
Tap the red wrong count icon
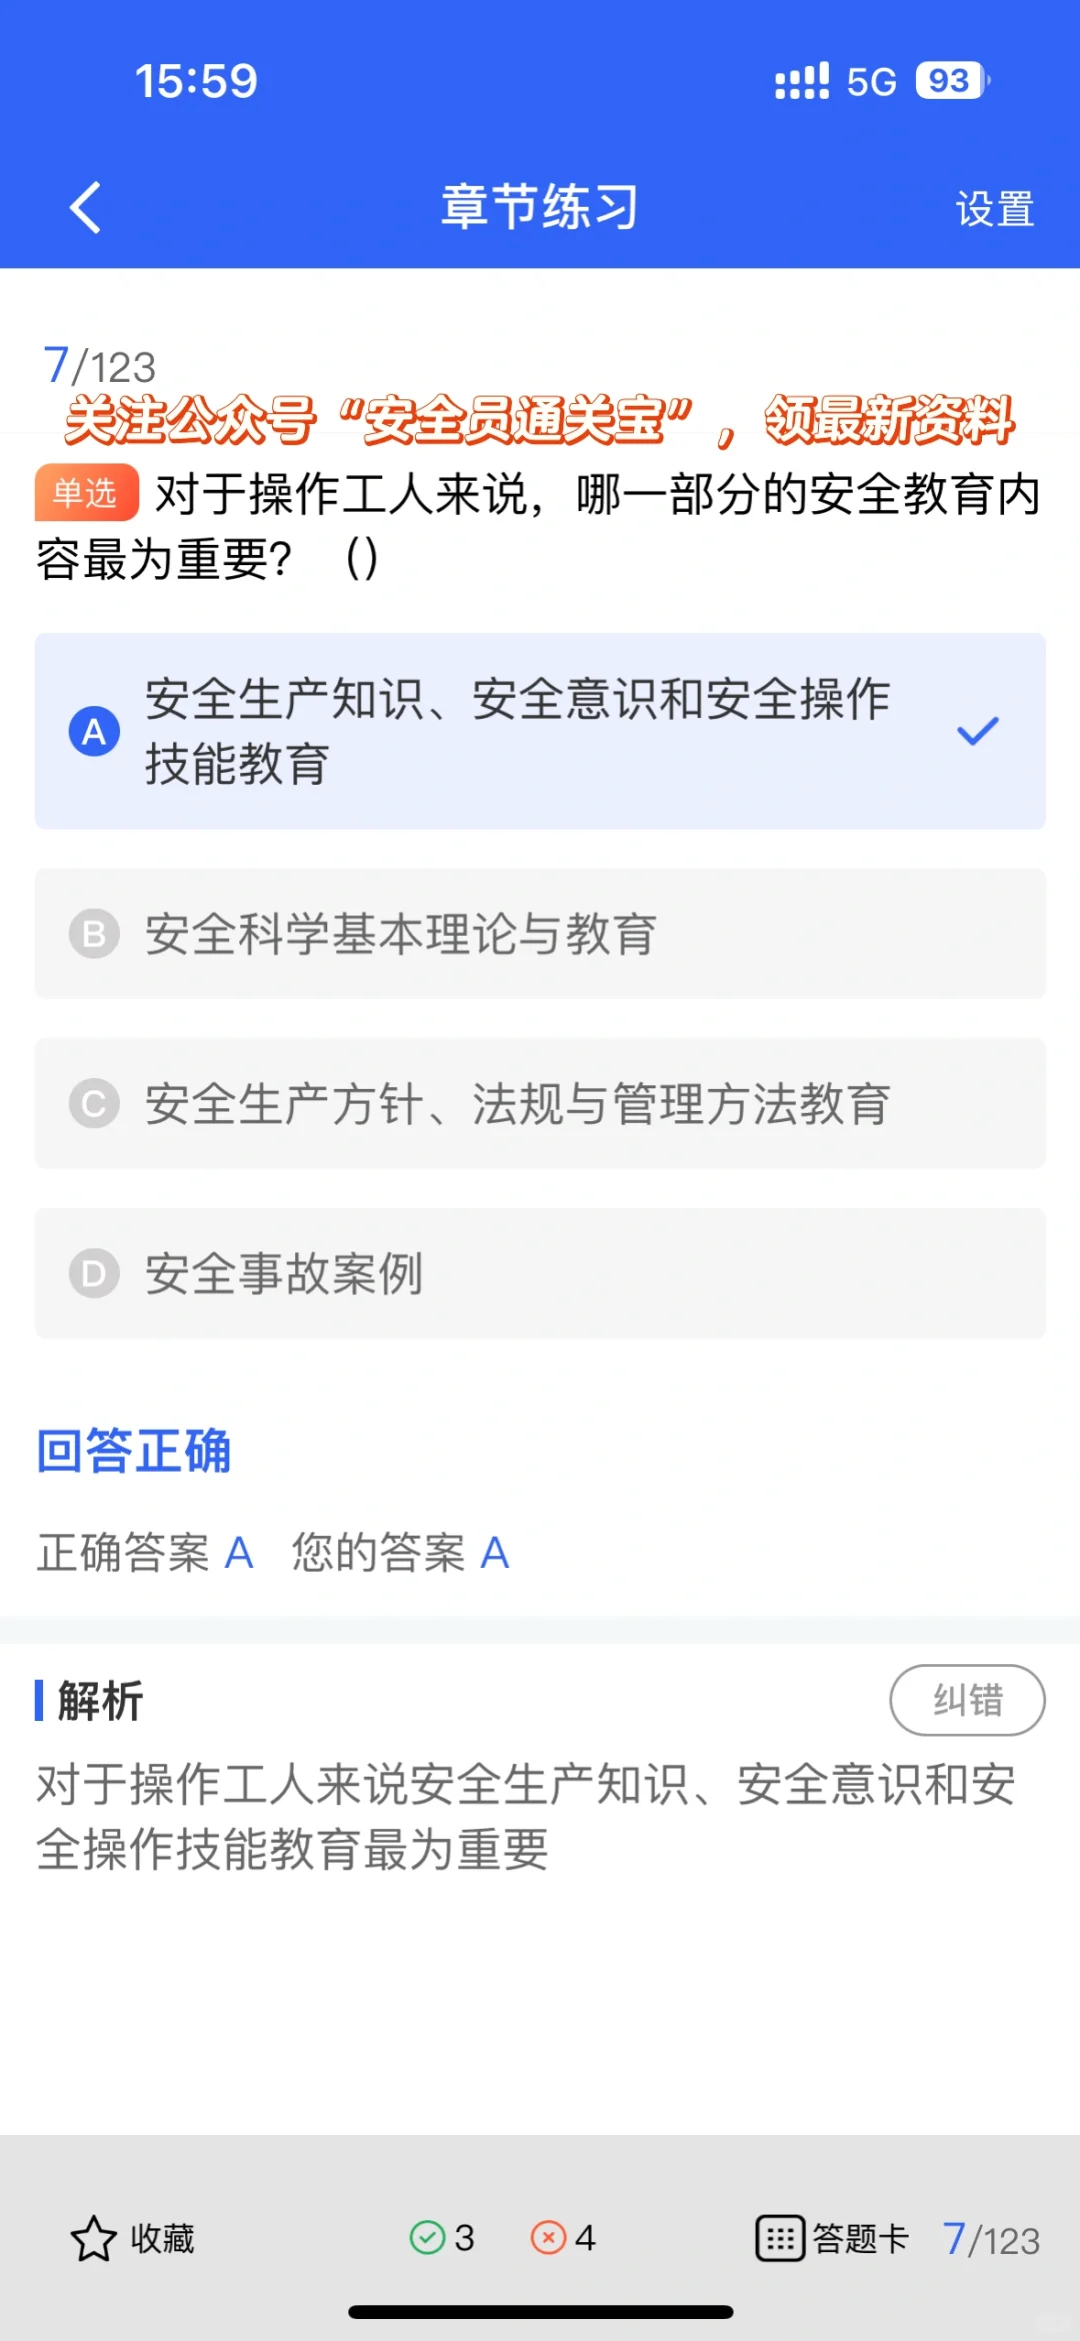click(x=548, y=2237)
